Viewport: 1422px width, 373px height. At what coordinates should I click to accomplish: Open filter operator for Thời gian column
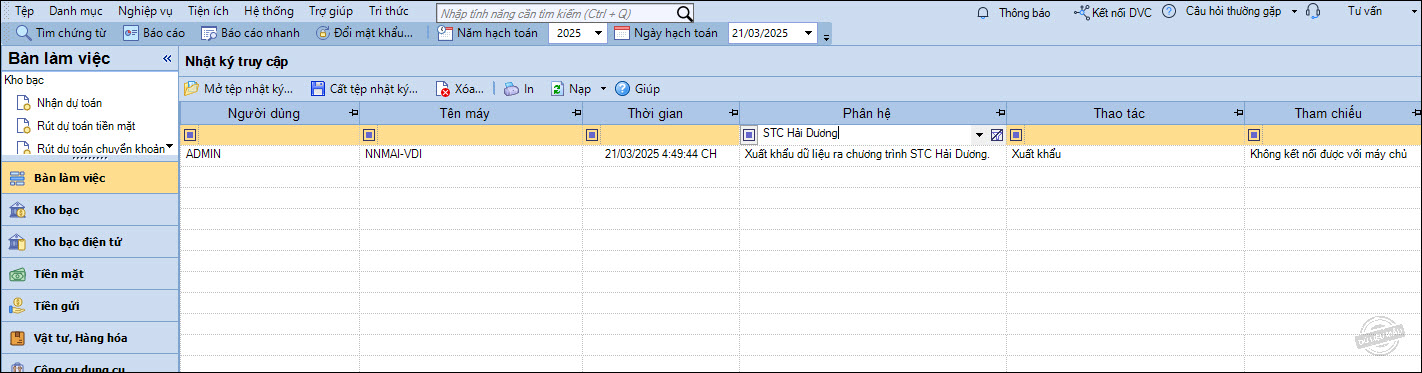(x=592, y=135)
